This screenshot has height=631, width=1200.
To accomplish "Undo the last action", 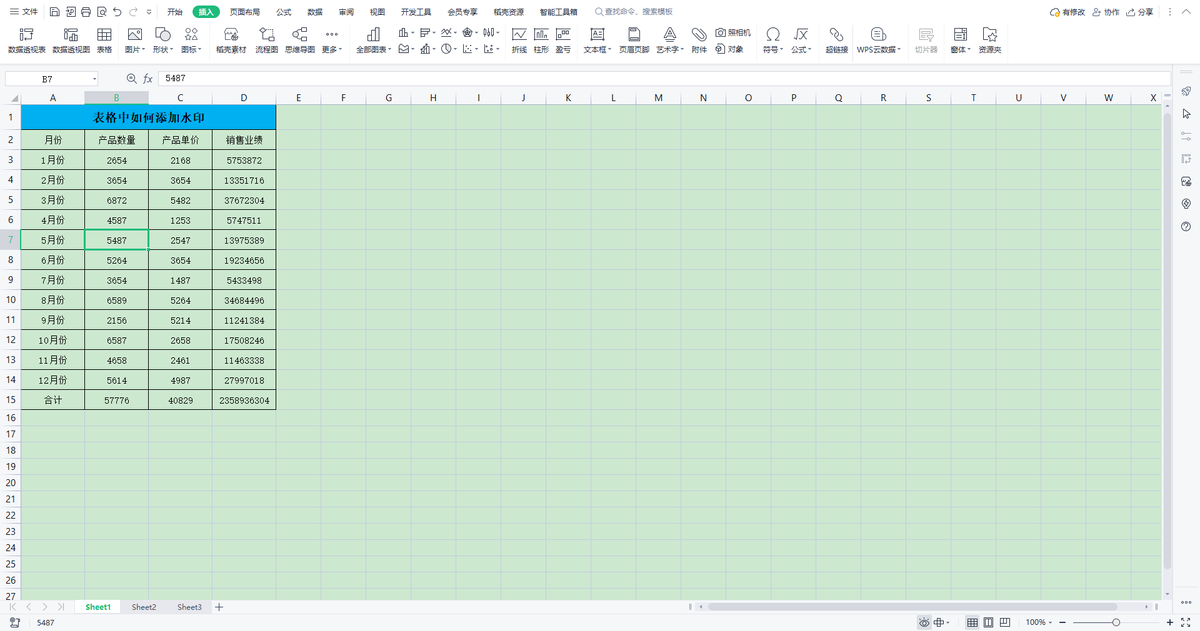I will (x=118, y=12).
